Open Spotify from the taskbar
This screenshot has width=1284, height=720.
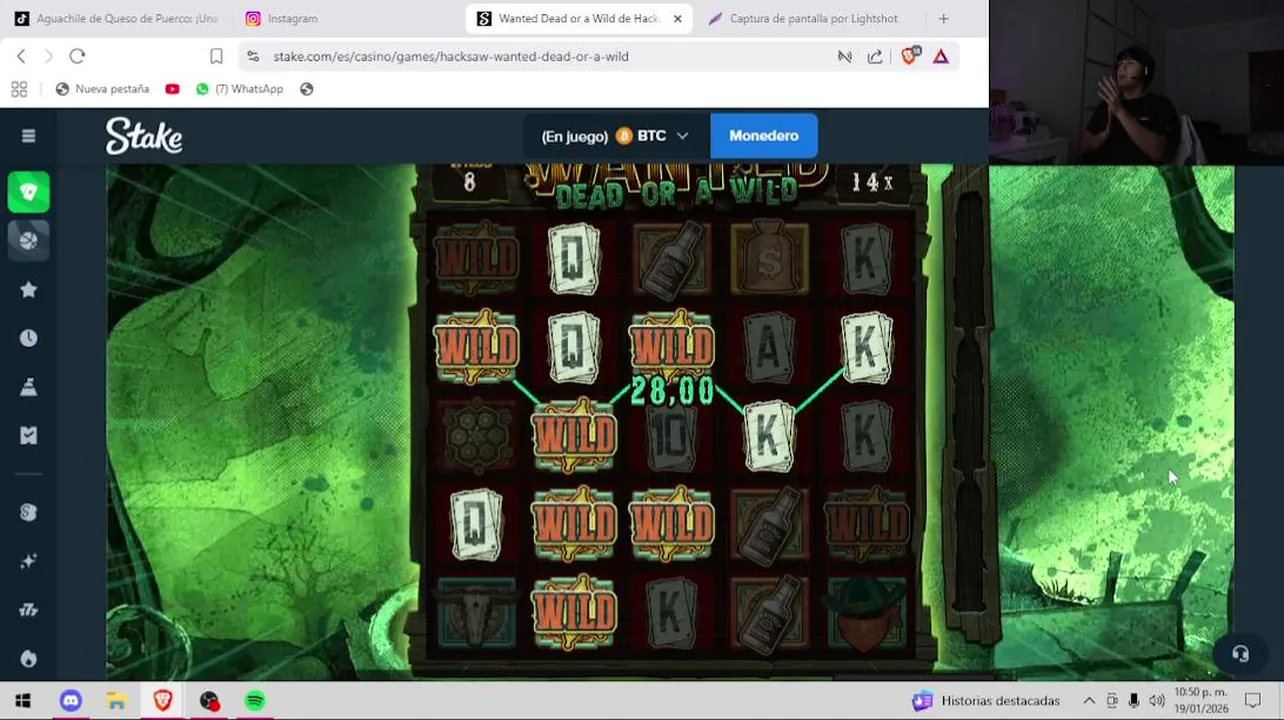click(x=255, y=701)
